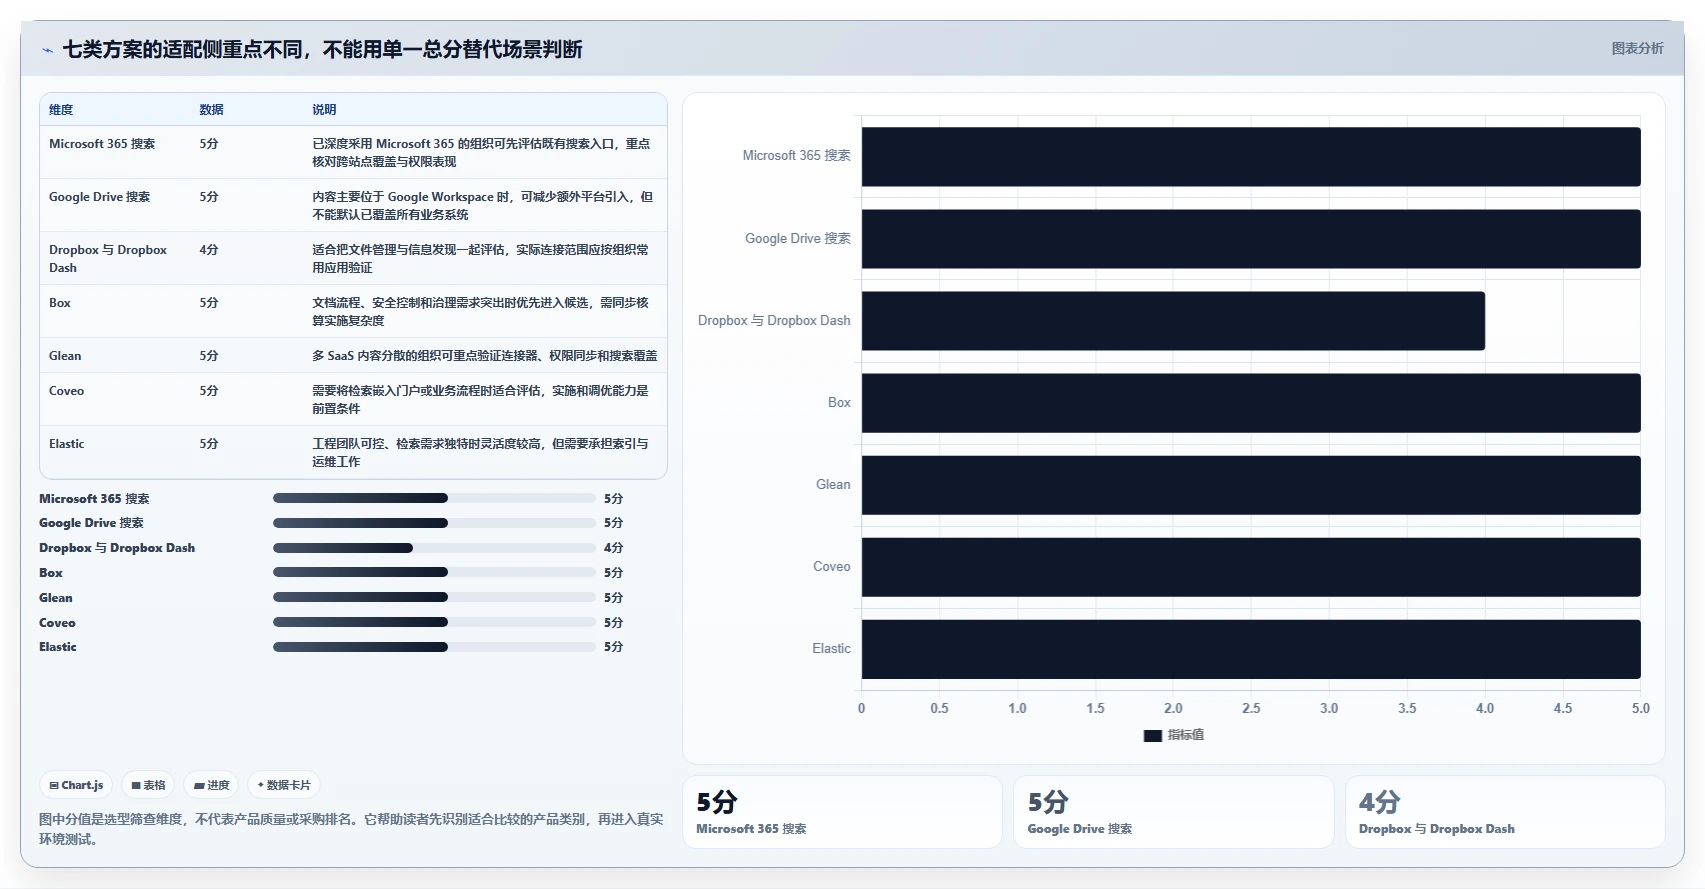Click the Google Drive 搜索 table row name

coord(99,197)
